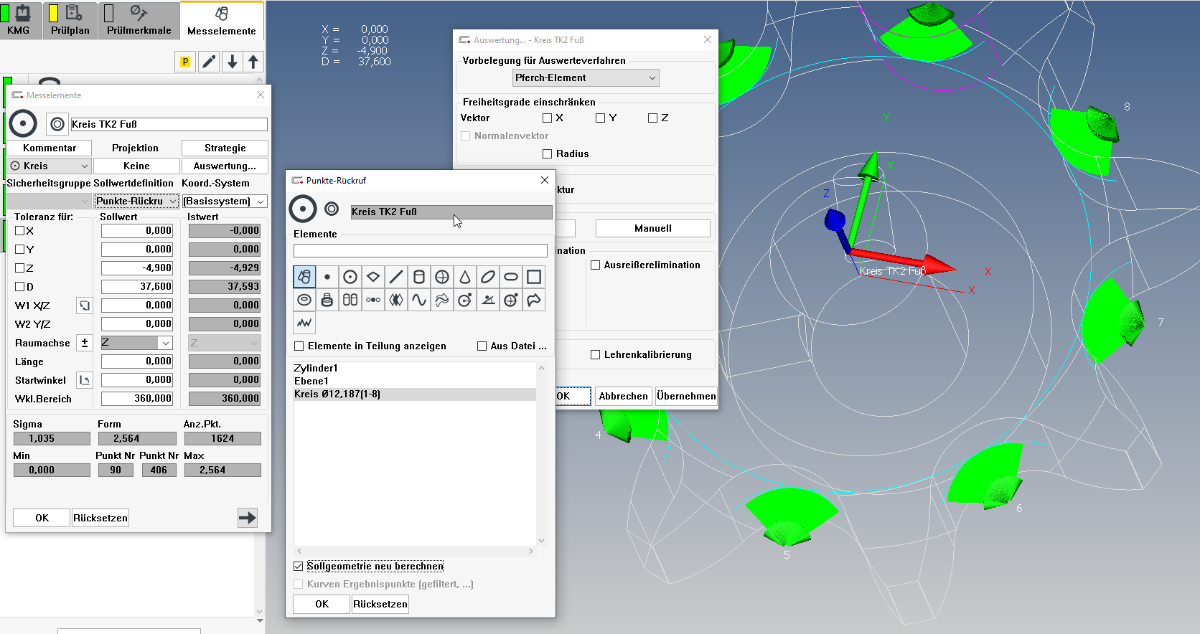Viewport: 1200px width, 634px height.
Task: Select the torus element icon
Action: [304, 299]
